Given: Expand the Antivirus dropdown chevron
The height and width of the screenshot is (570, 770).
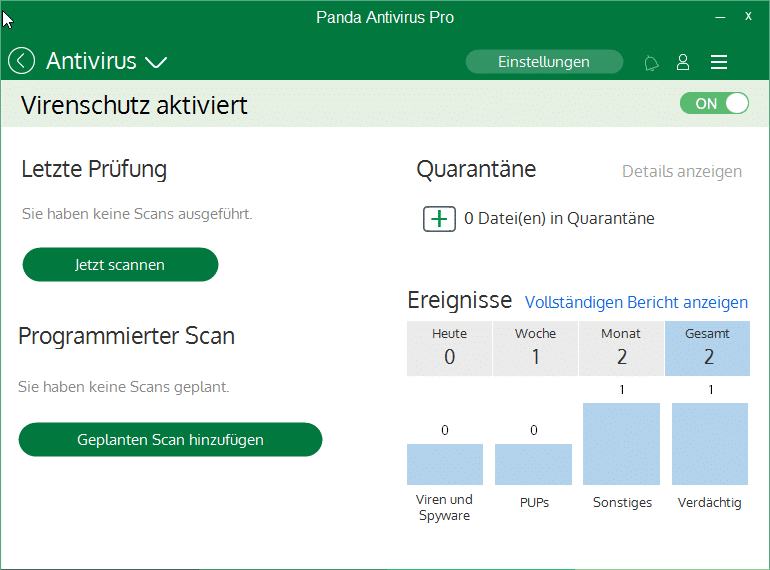Looking at the screenshot, I should pos(155,62).
